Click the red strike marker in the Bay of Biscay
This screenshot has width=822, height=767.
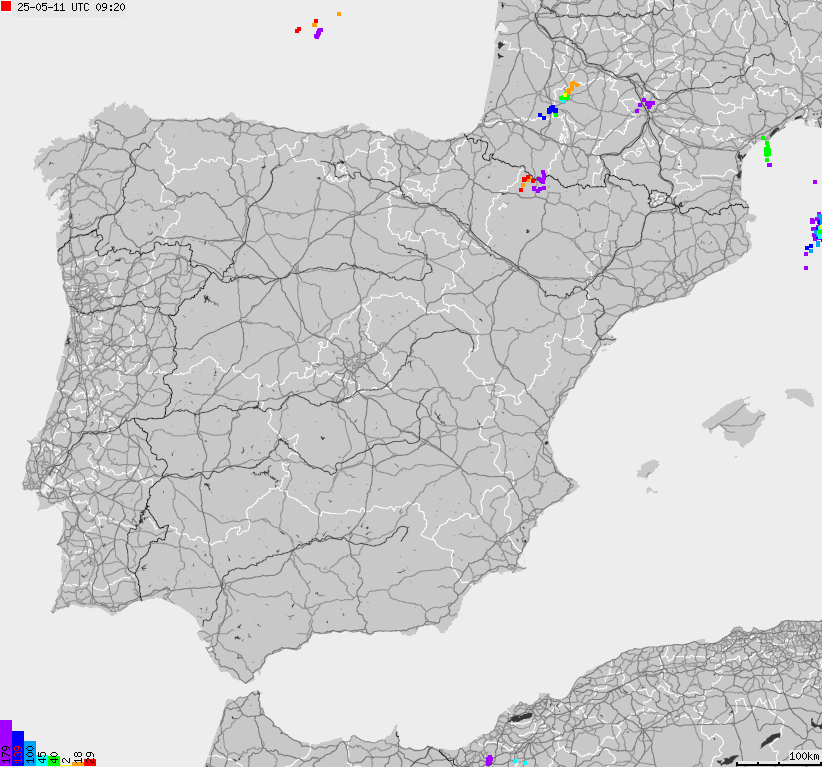[298, 30]
